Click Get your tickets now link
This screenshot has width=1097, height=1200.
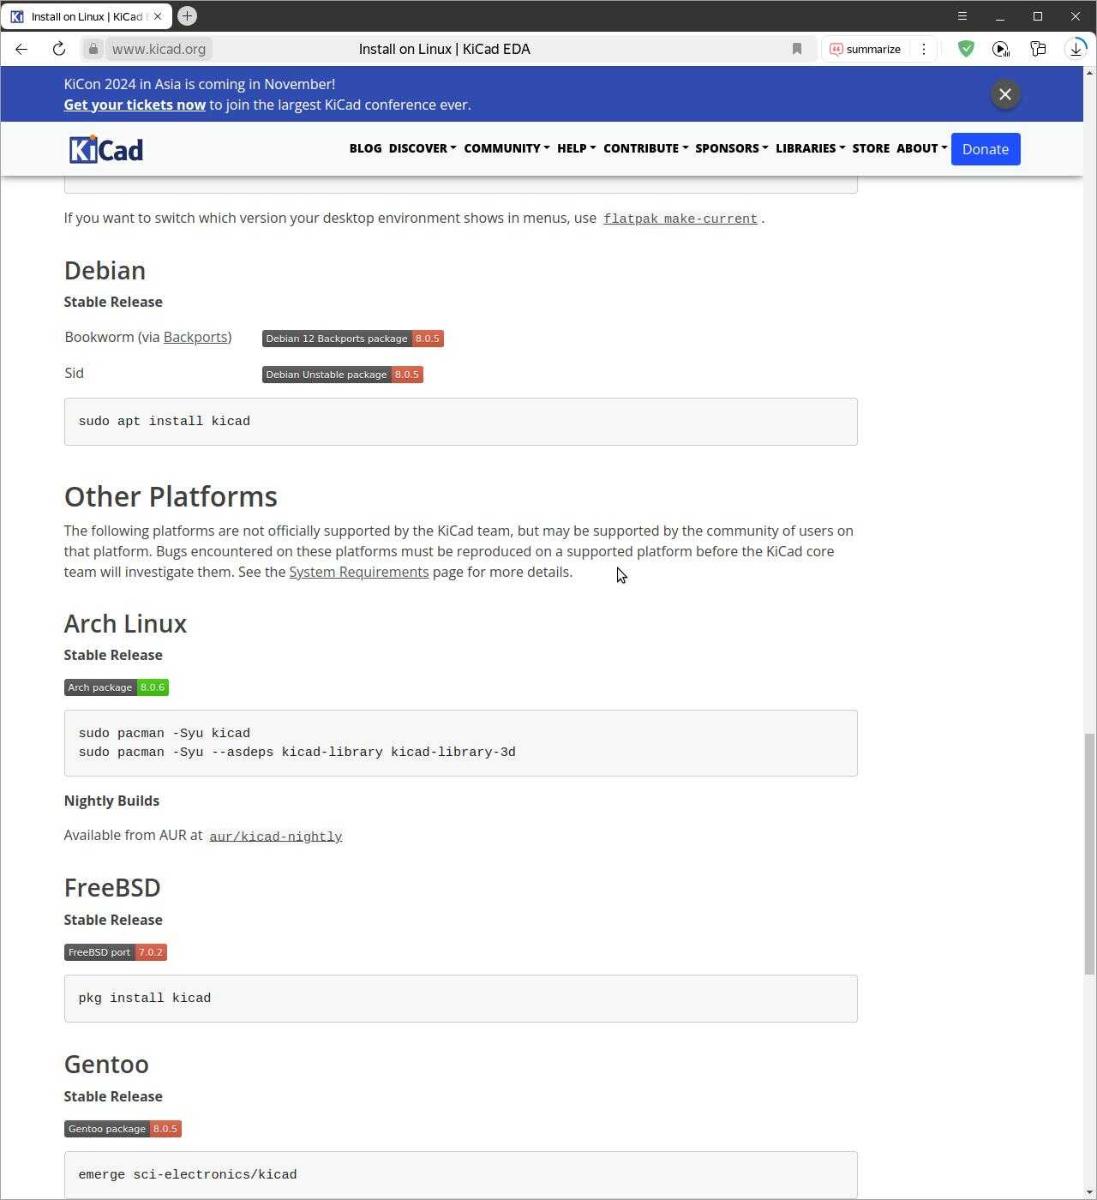135,105
